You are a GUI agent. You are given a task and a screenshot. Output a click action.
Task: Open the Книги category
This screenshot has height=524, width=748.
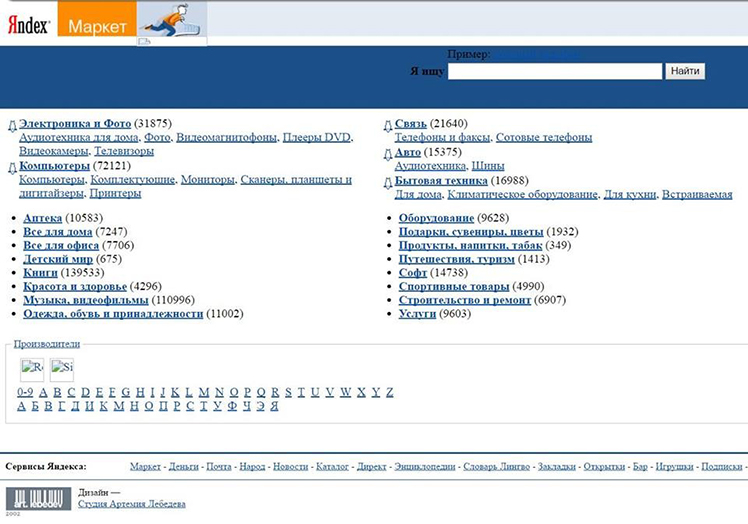pos(41,273)
